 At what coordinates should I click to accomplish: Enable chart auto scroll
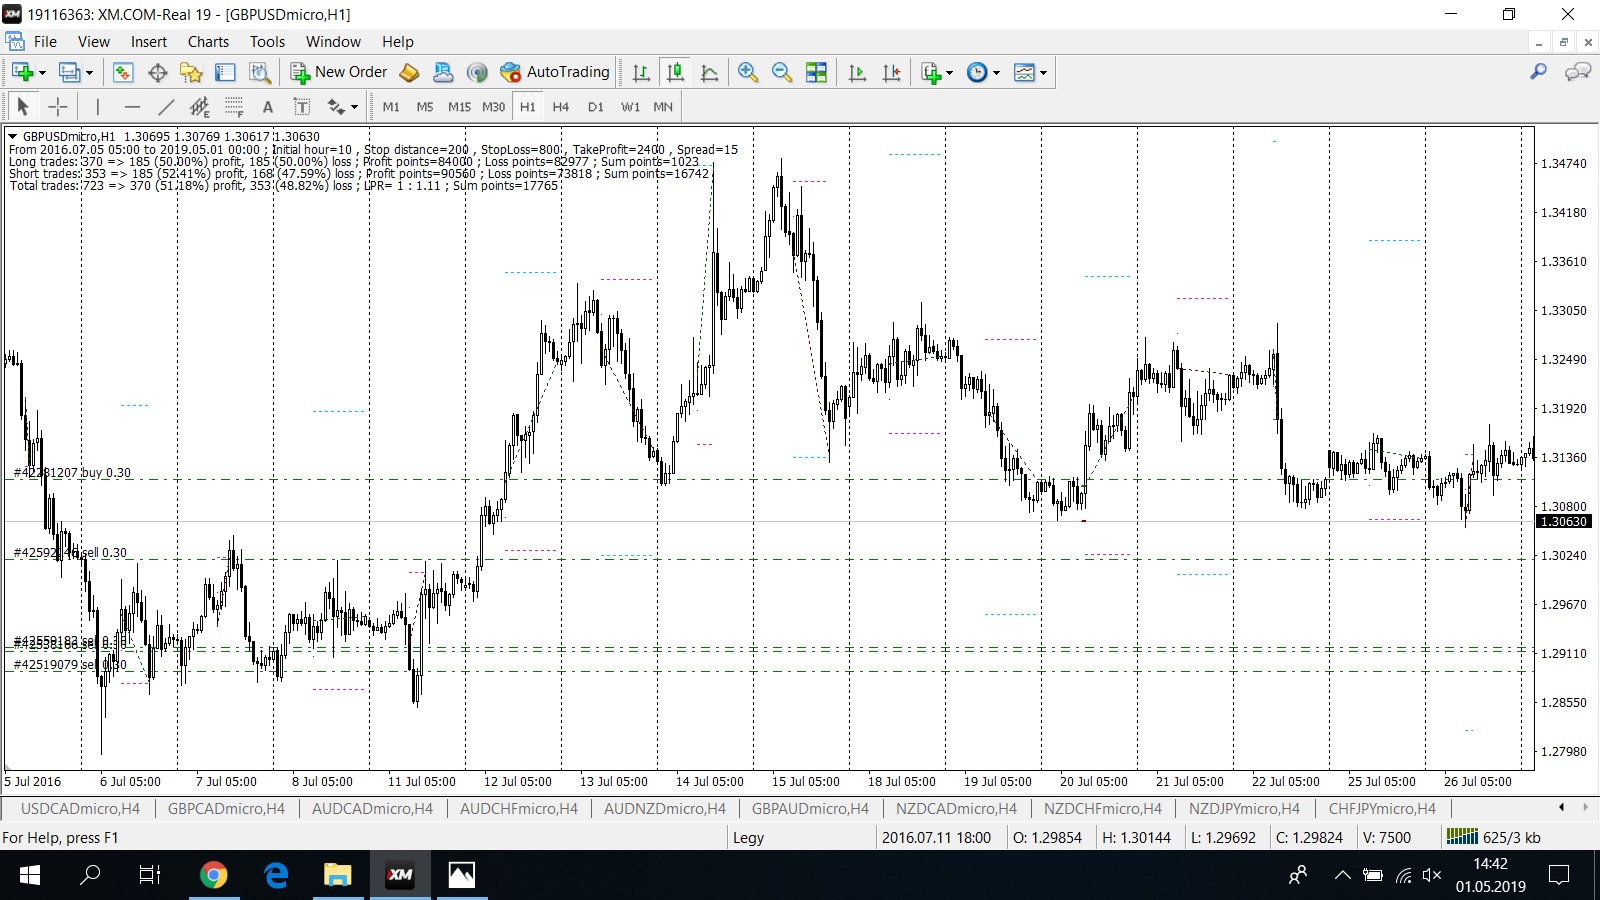(x=857, y=72)
